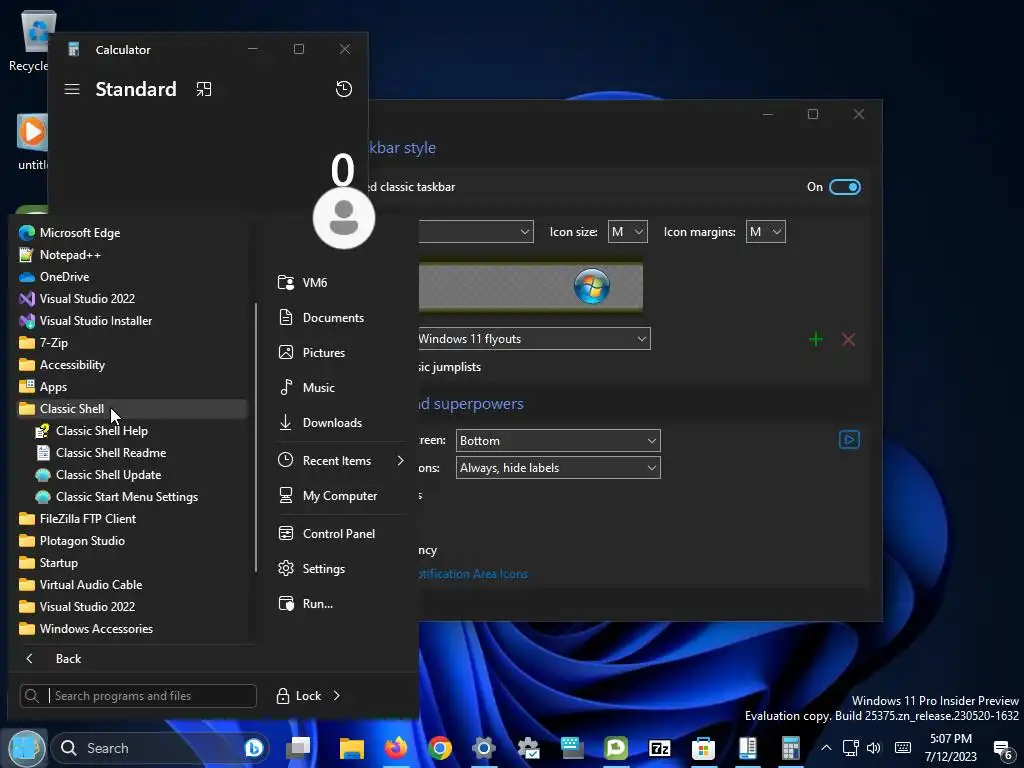
Task: Open Chrome from taskbar
Action: 440,748
